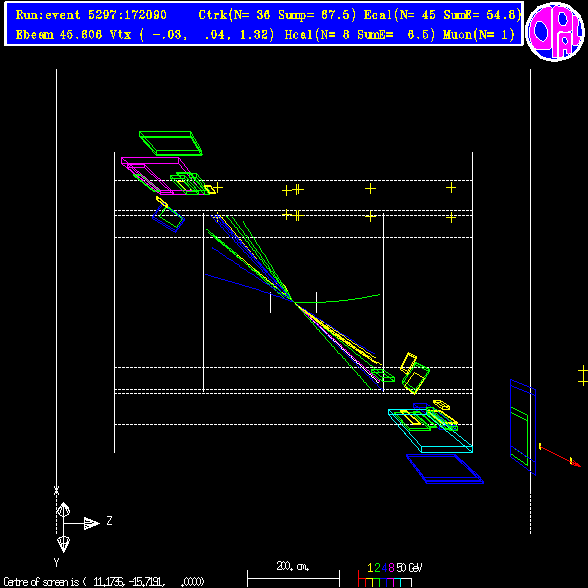
Task: Click the yellow energy swatch labeled 1
Action: click(370, 582)
